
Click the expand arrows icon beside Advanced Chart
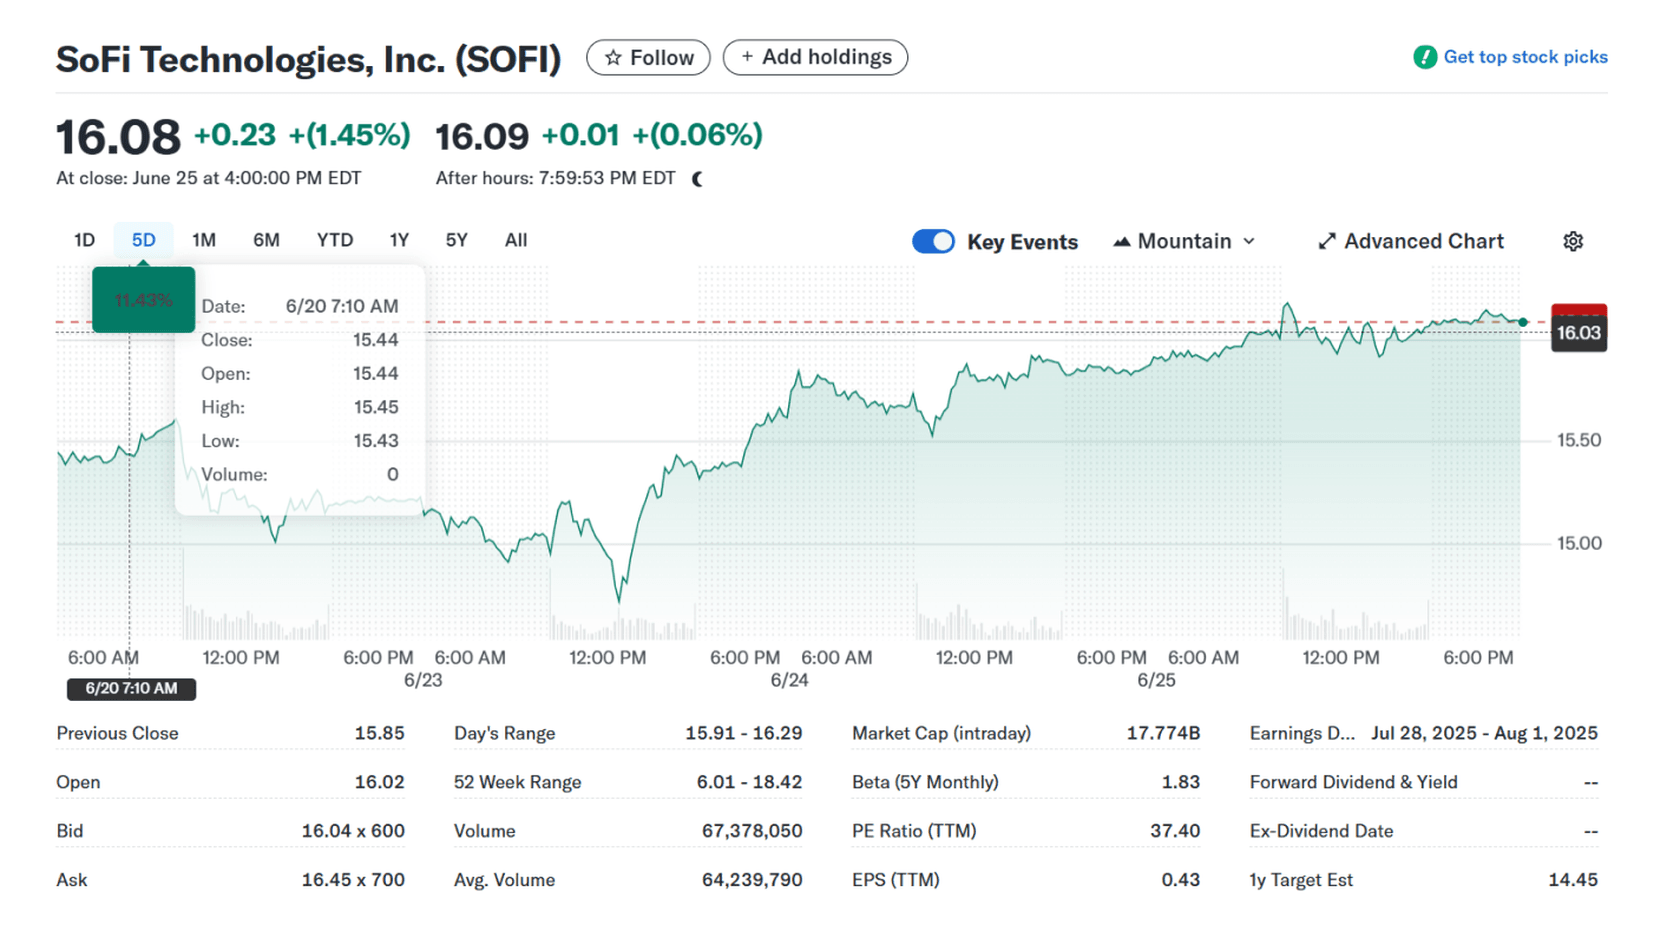1327,241
